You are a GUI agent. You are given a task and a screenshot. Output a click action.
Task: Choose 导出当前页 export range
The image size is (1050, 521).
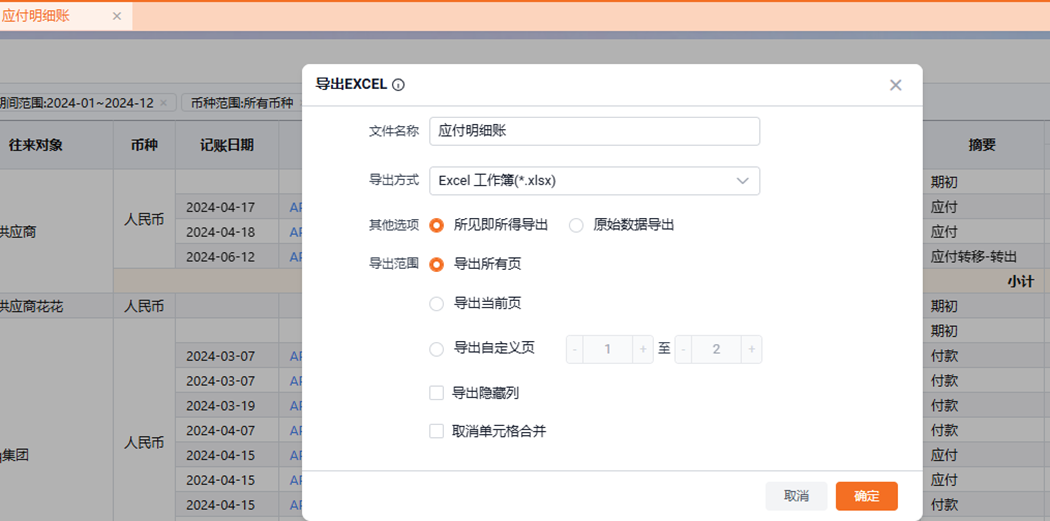[x=437, y=304]
